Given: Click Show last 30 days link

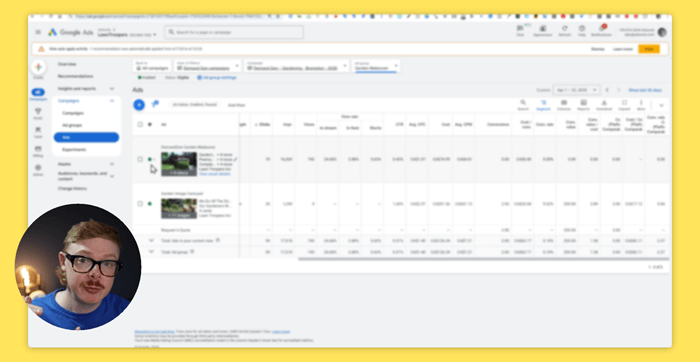Looking at the screenshot, I should pos(645,90).
